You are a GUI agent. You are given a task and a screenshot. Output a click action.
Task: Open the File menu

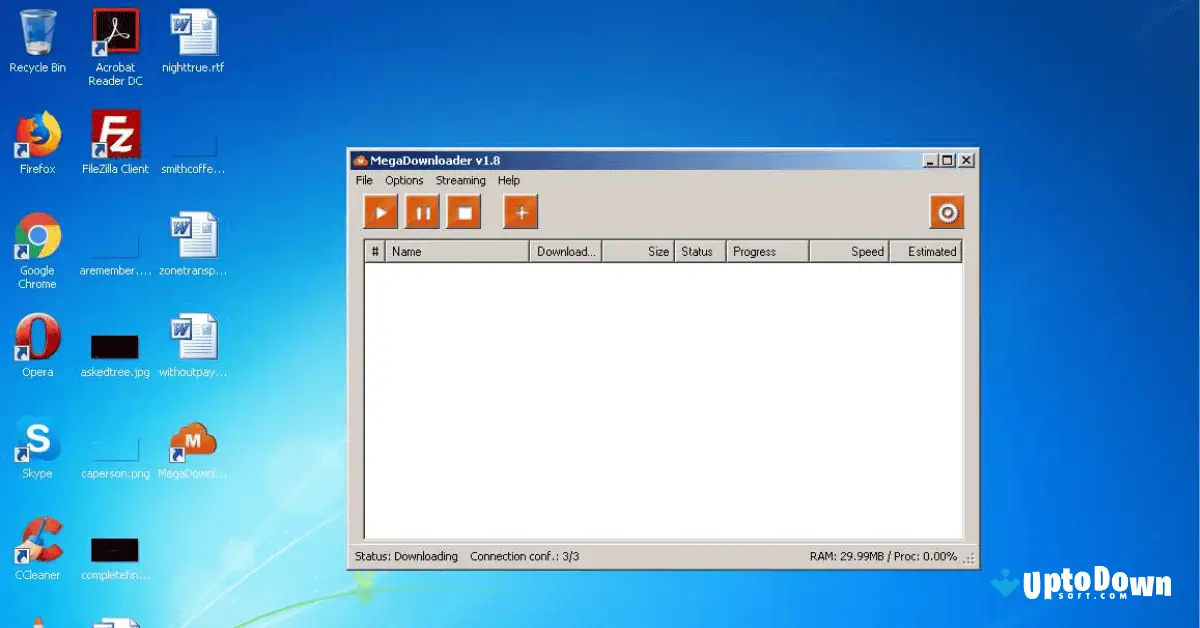(x=363, y=180)
